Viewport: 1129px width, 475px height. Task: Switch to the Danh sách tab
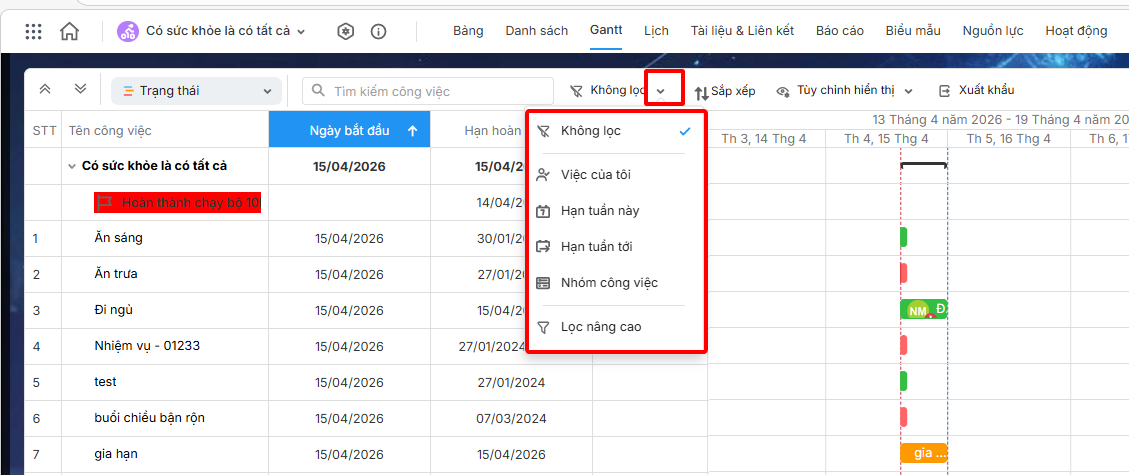coord(536,31)
